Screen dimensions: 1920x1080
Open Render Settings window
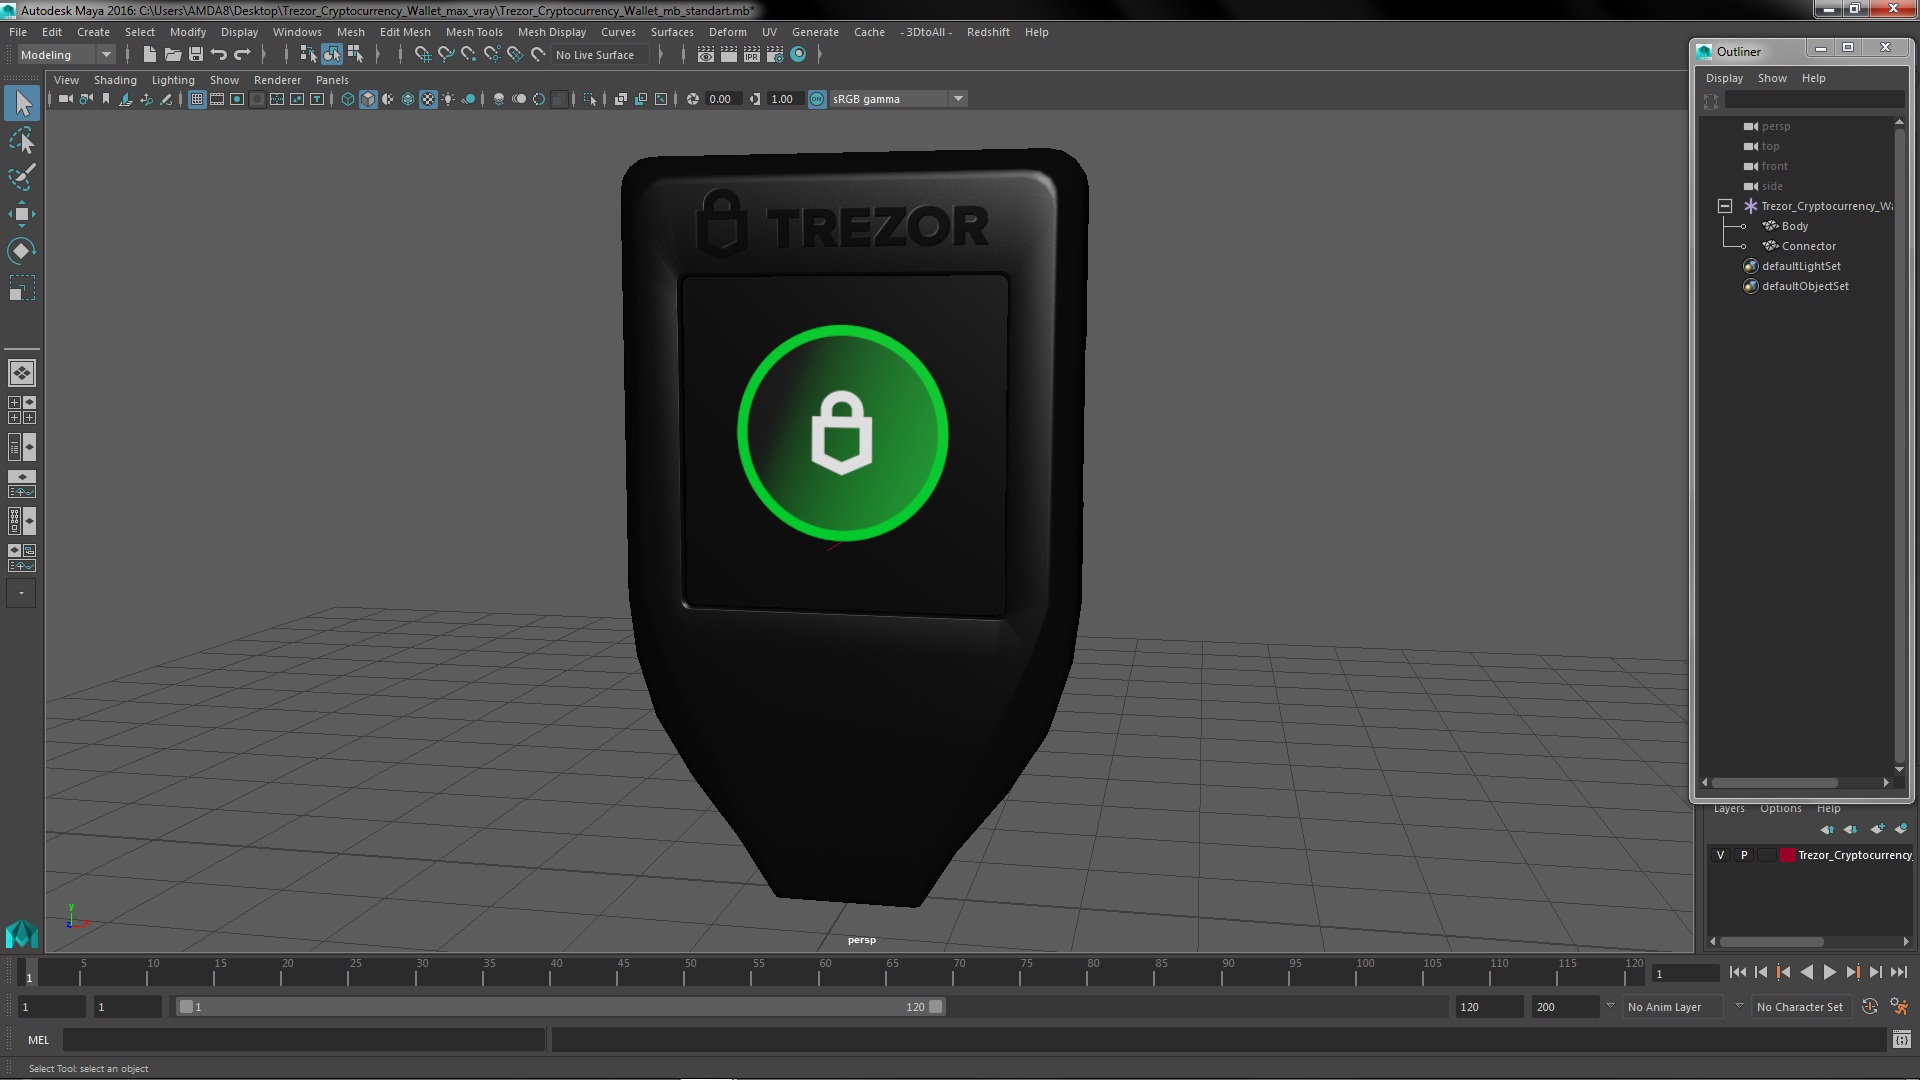(x=775, y=55)
